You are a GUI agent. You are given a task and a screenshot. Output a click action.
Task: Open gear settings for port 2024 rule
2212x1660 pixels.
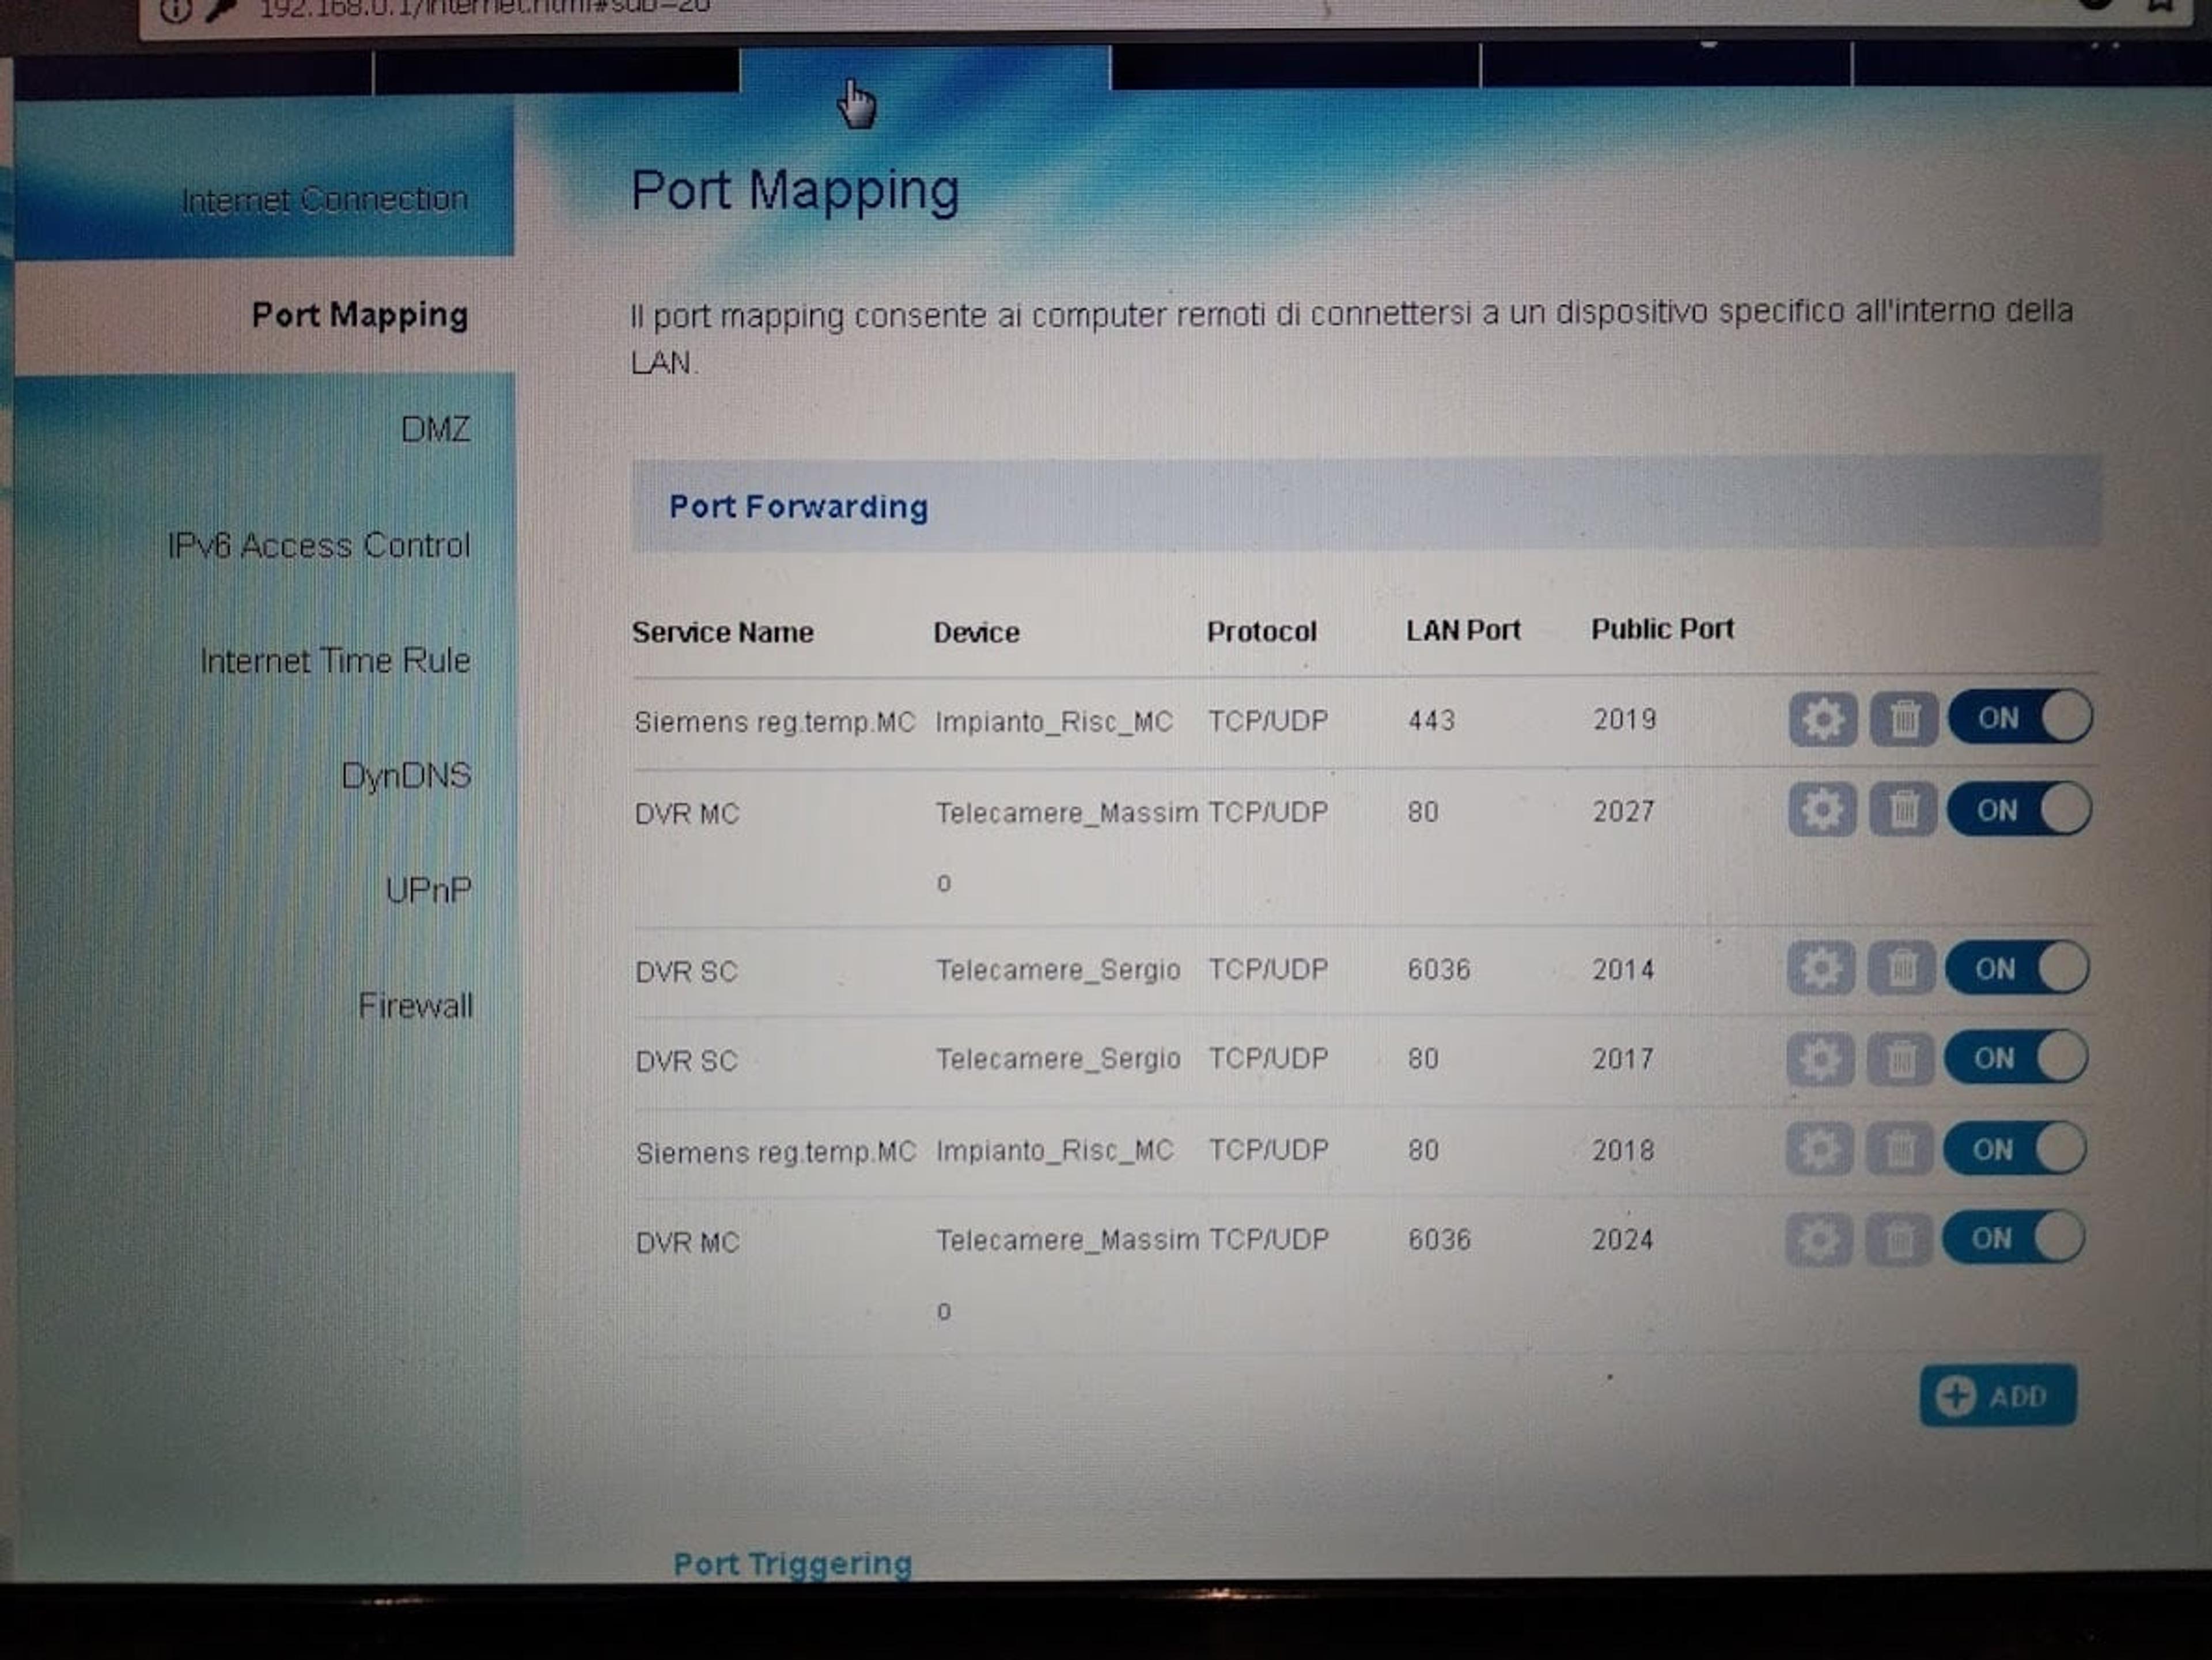click(x=1817, y=1240)
